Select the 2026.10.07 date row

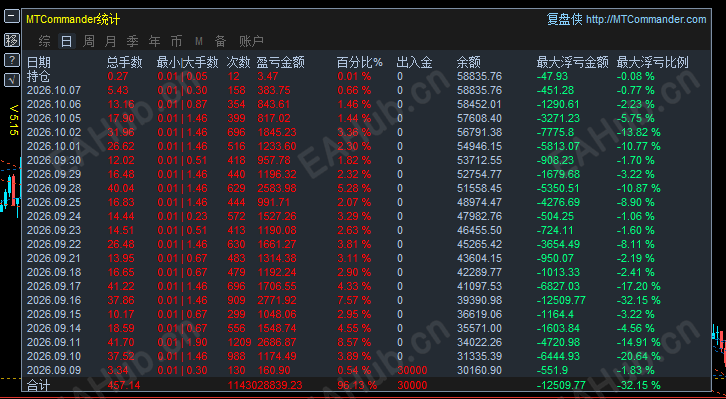click(x=54, y=90)
